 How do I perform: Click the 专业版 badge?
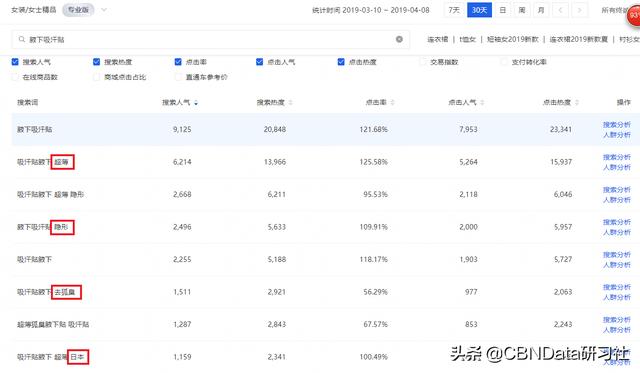[x=78, y=10]
